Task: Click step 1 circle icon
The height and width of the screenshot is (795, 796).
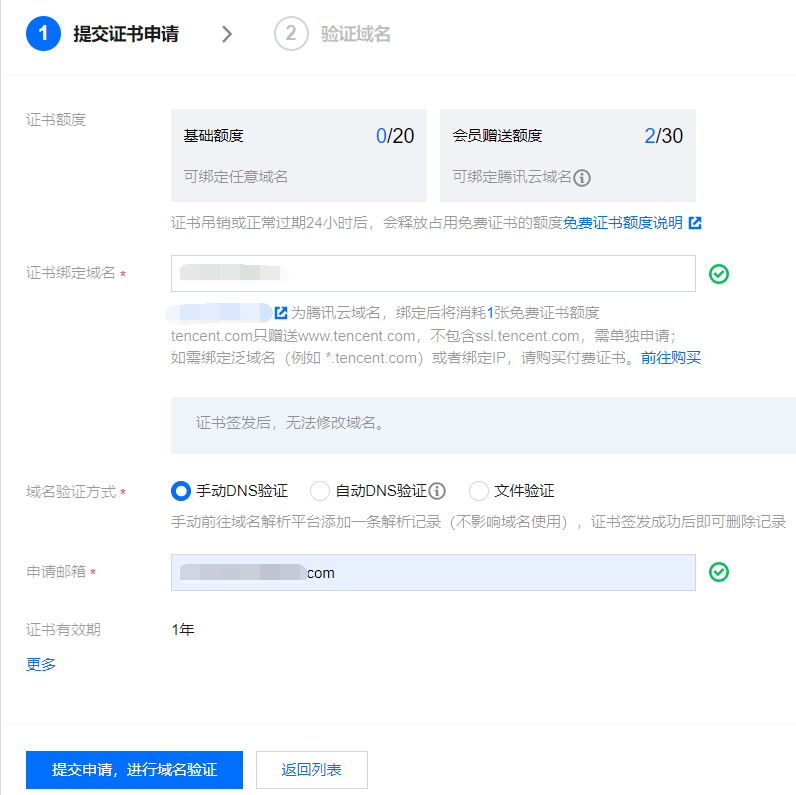Action: 43,34
